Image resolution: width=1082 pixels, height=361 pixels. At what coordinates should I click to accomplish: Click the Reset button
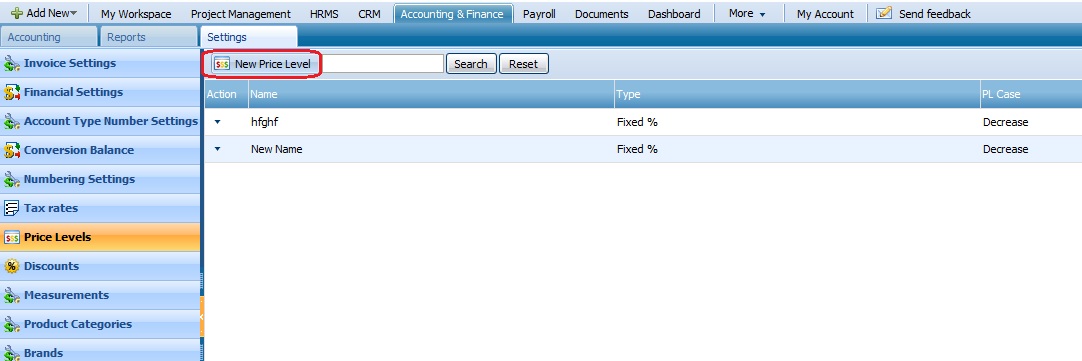tap(523, 64)
